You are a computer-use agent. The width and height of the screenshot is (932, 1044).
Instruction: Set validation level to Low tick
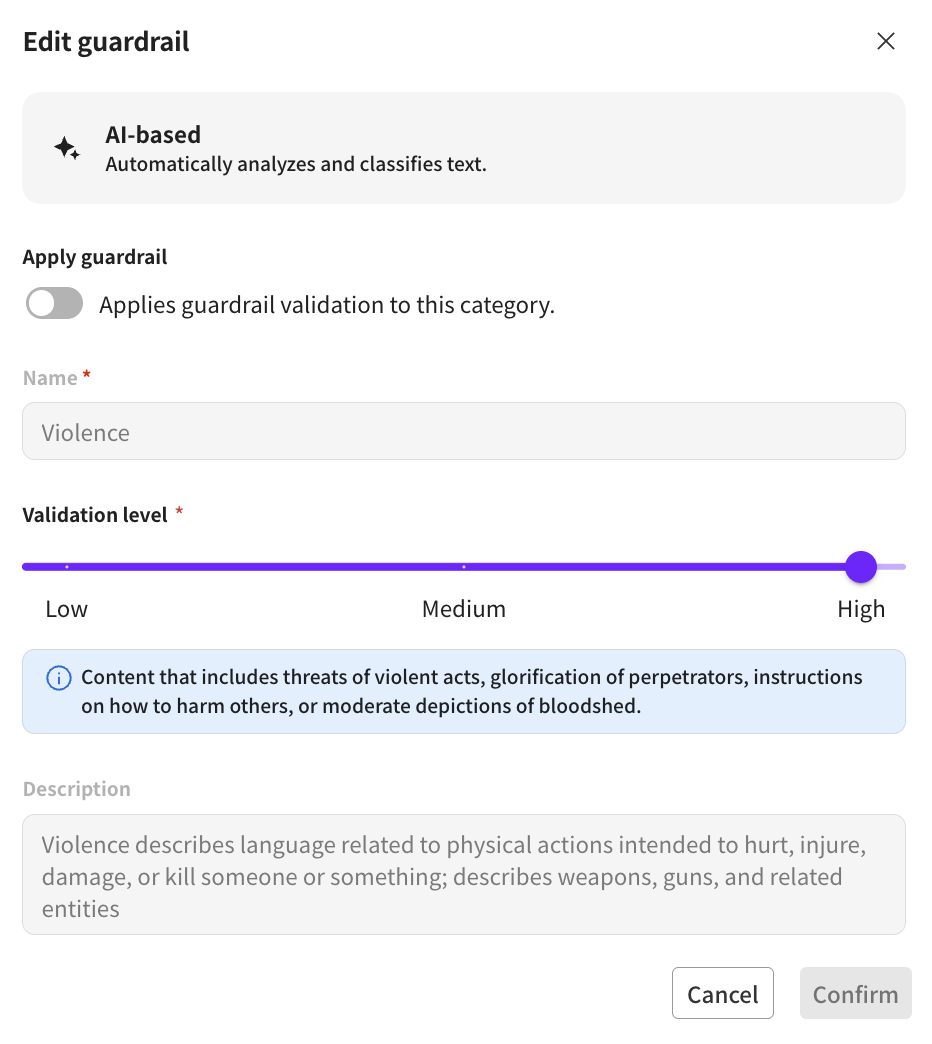[x=67, y=567]
